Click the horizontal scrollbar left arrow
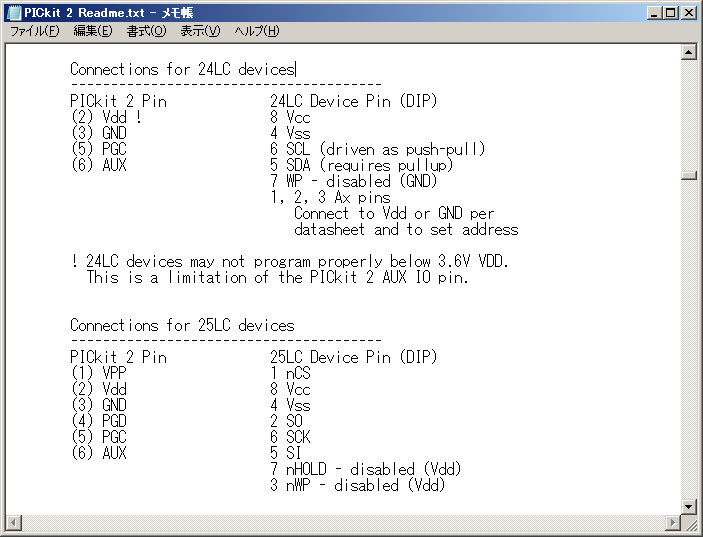The height and width of the screenshot is (537, 703). [13, 522]
